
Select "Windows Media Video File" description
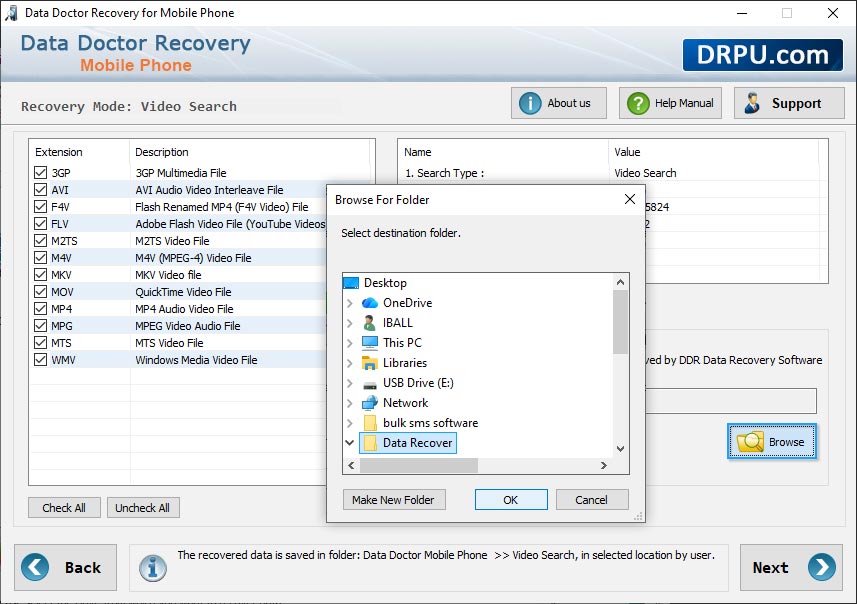click(x=196, y=360)
